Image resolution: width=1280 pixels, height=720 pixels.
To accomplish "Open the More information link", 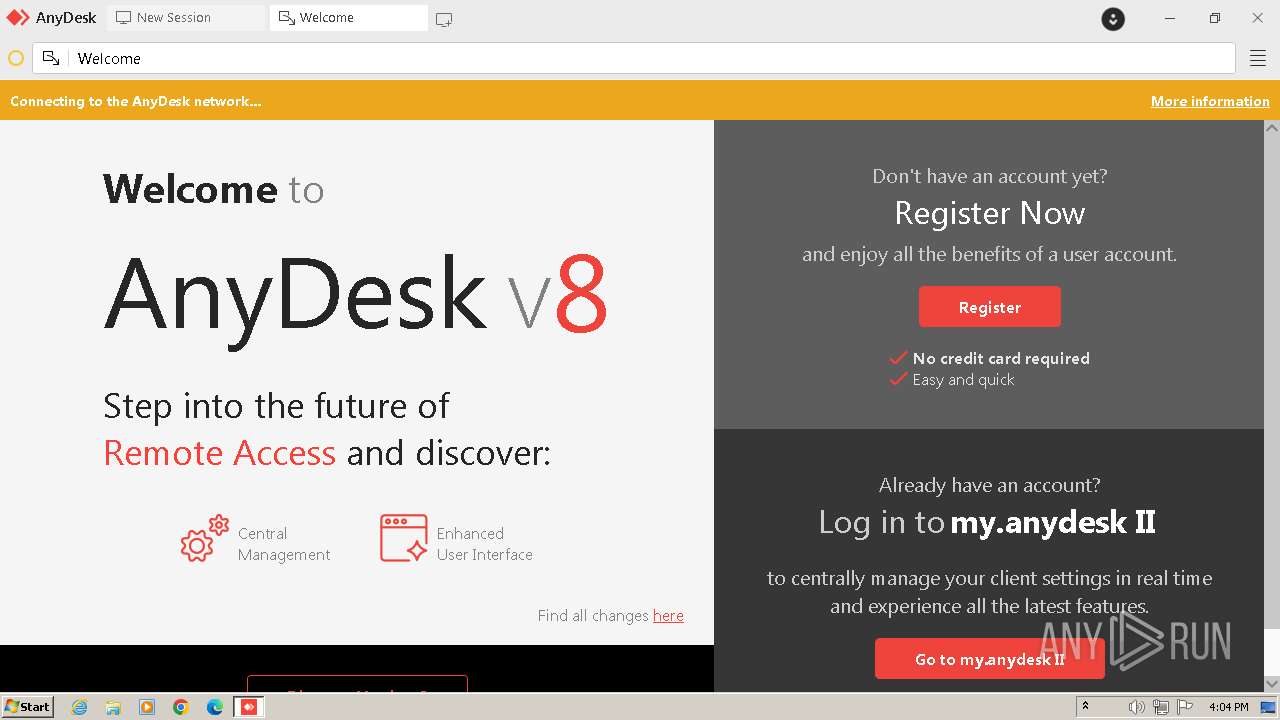I will point(1210,101).
